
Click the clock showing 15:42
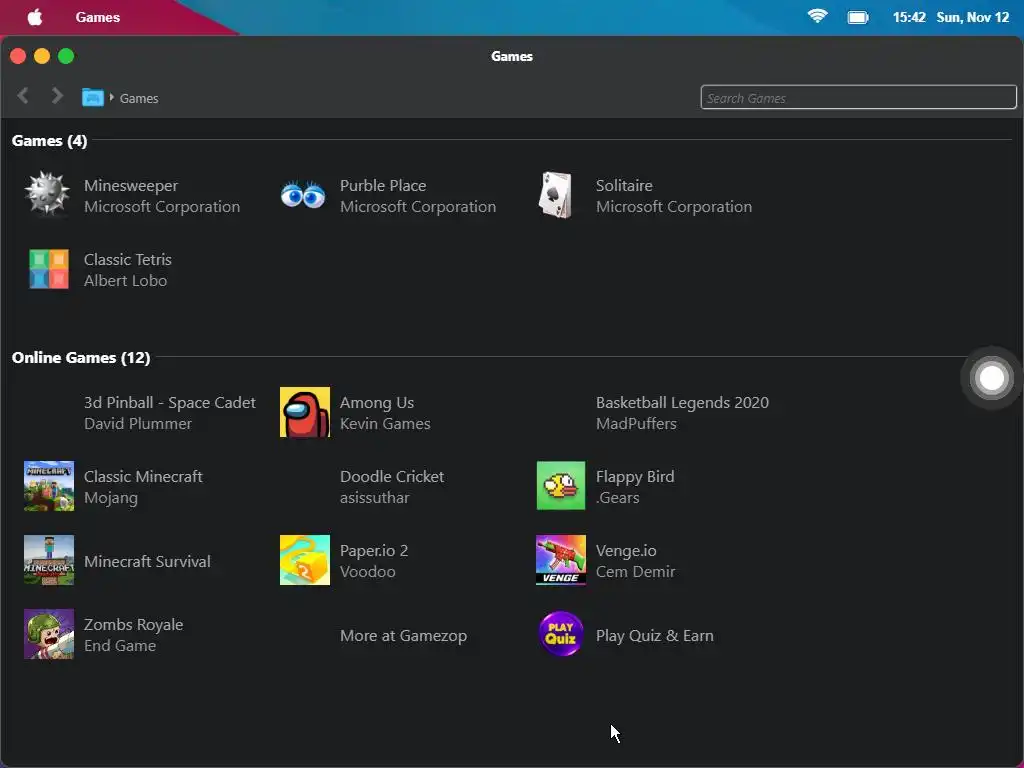(909, 17)
